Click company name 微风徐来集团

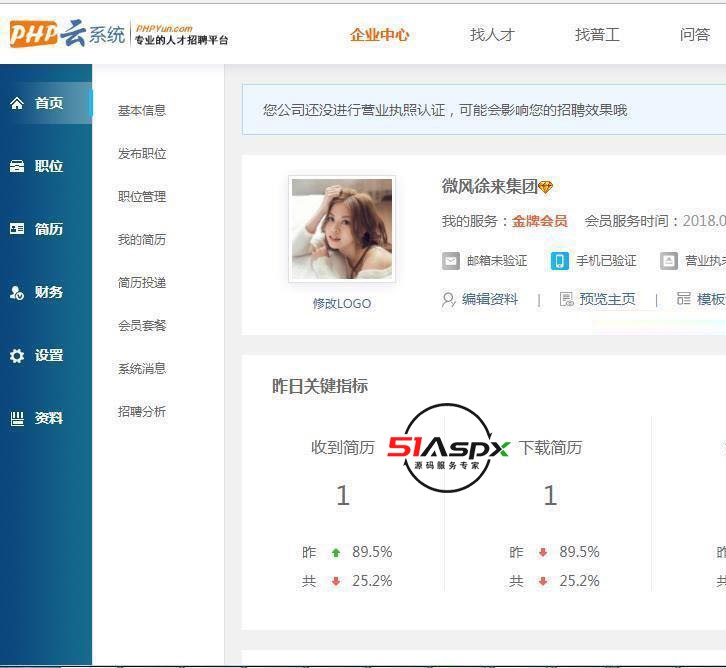pos(489,186)
